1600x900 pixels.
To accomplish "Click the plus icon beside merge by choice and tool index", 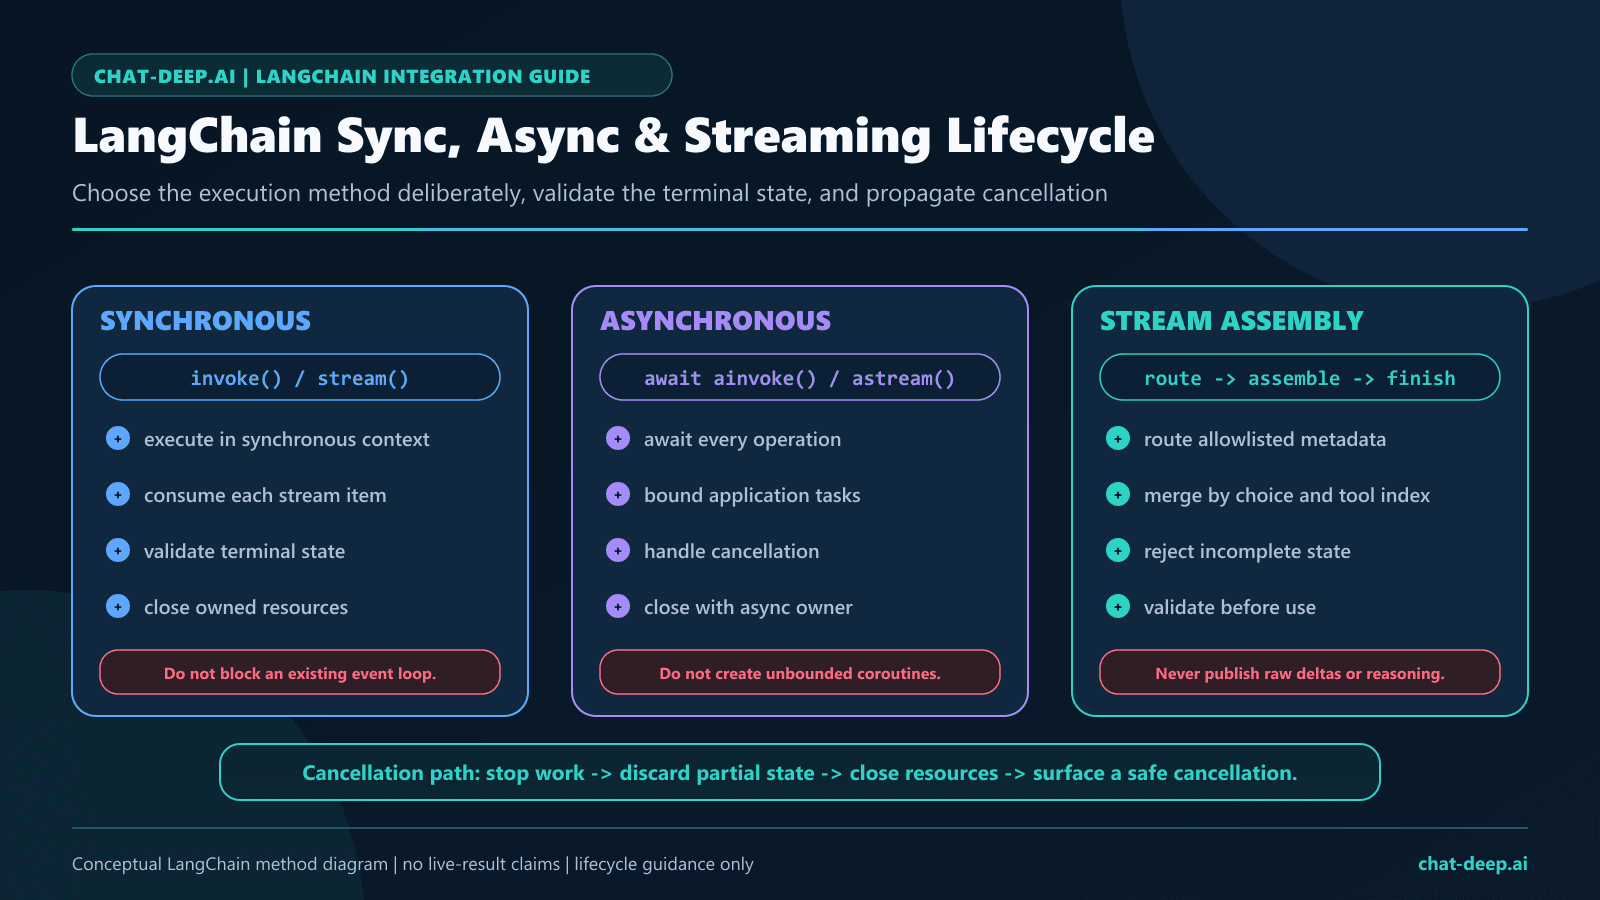I will [1118, 494].
